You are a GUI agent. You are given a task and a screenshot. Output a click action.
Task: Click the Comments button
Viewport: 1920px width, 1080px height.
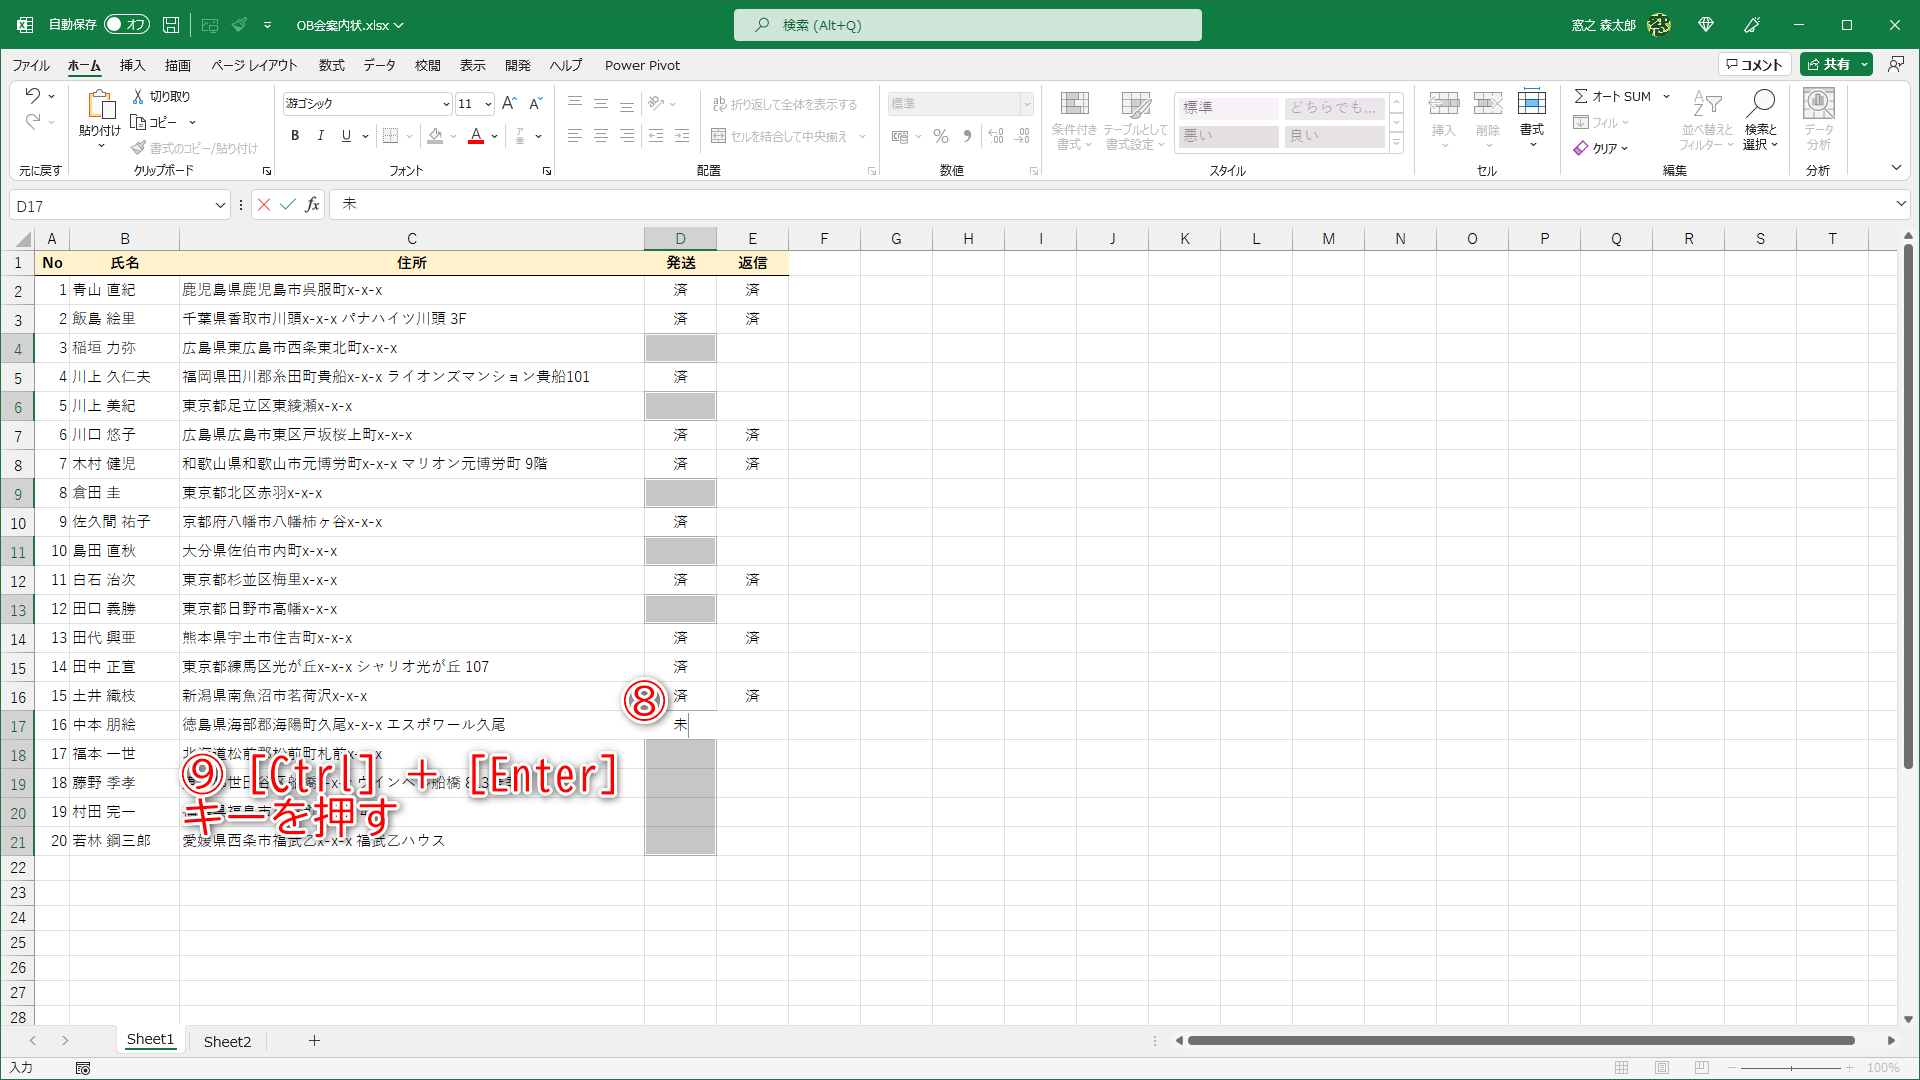(1754, 64)
